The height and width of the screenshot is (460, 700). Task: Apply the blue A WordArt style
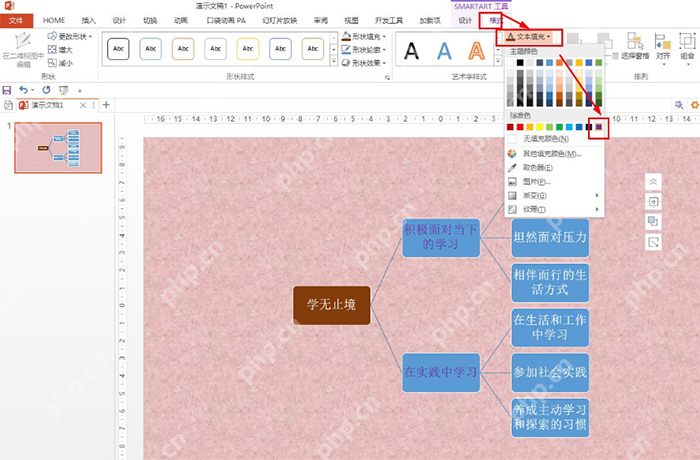pyautogui.click(x=444, y=50)
